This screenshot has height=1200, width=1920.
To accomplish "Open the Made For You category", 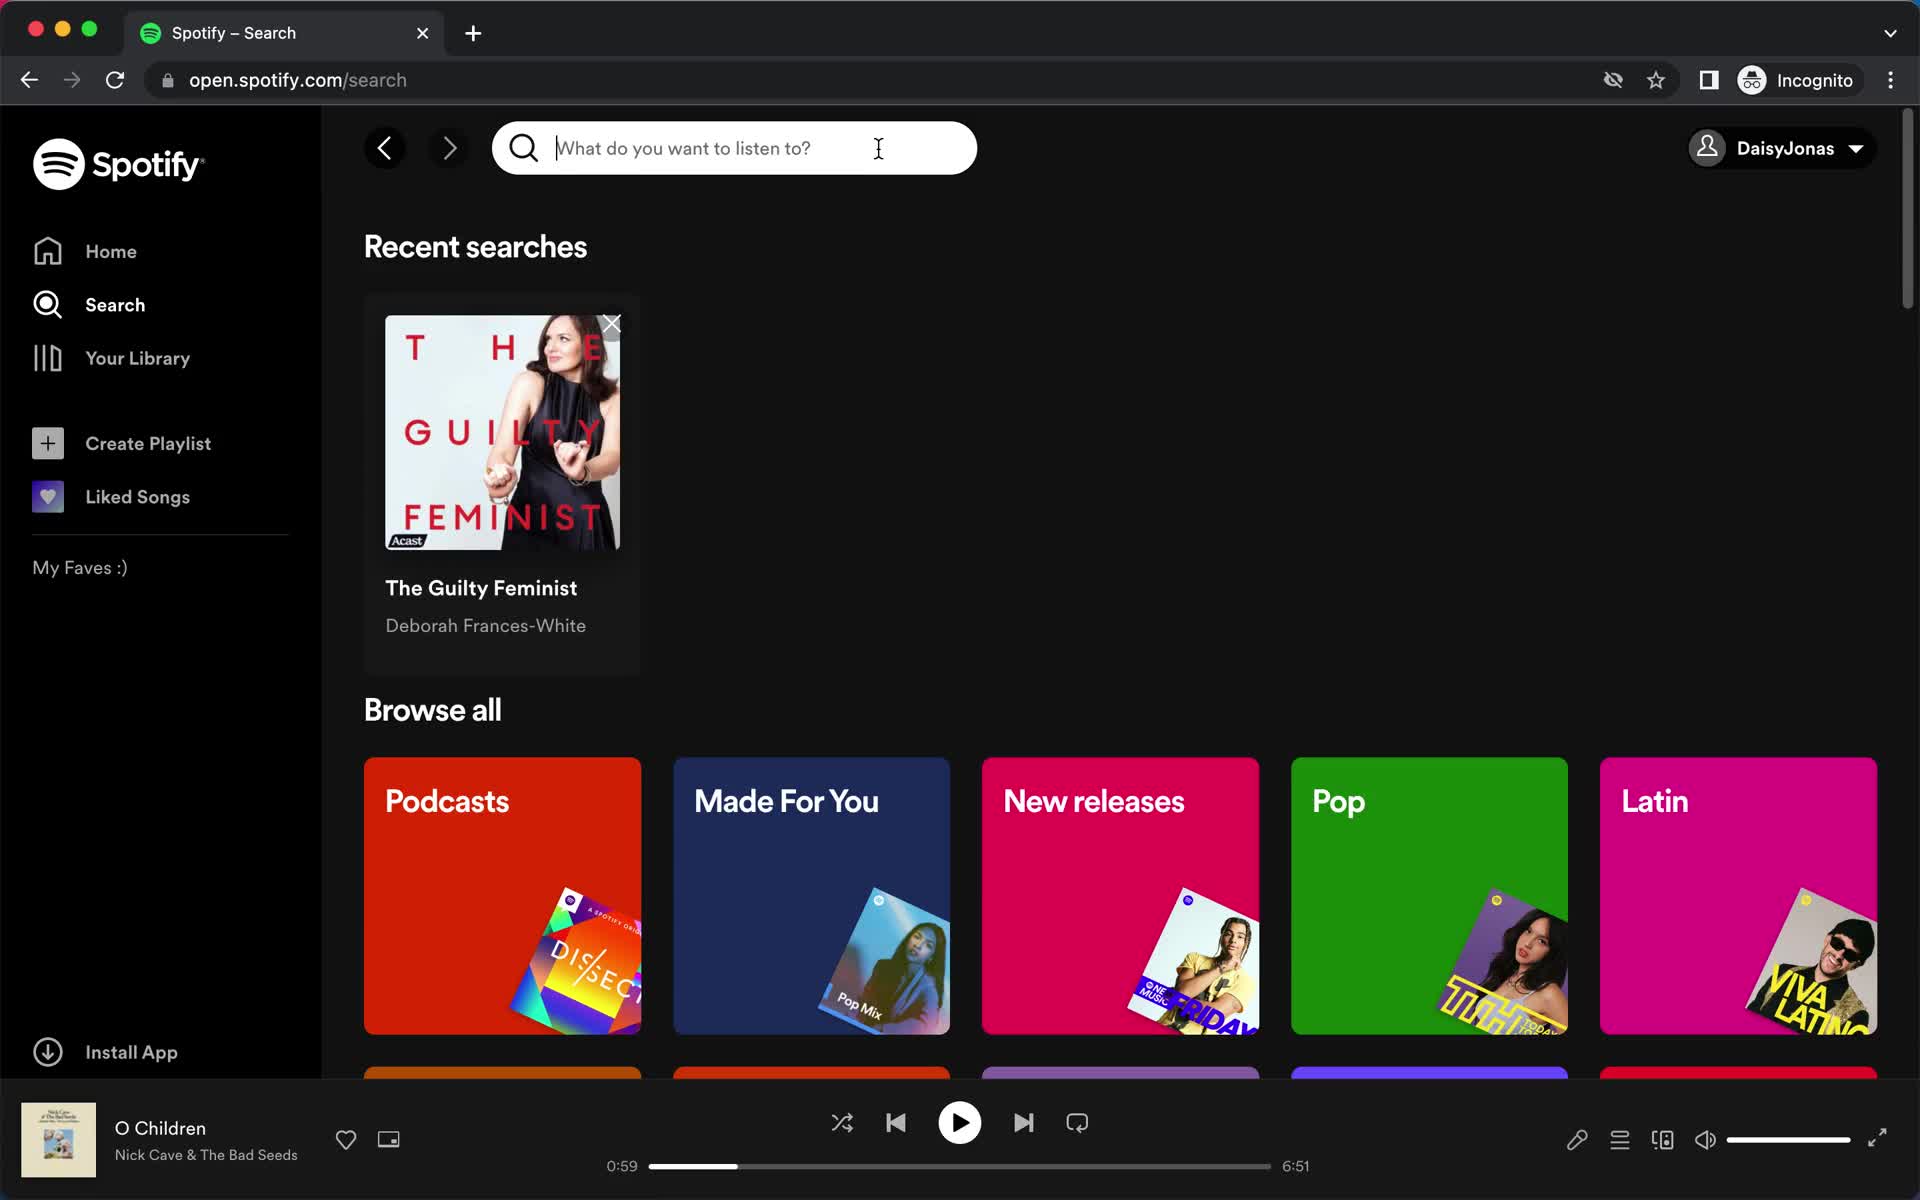I will click(811, 895).
